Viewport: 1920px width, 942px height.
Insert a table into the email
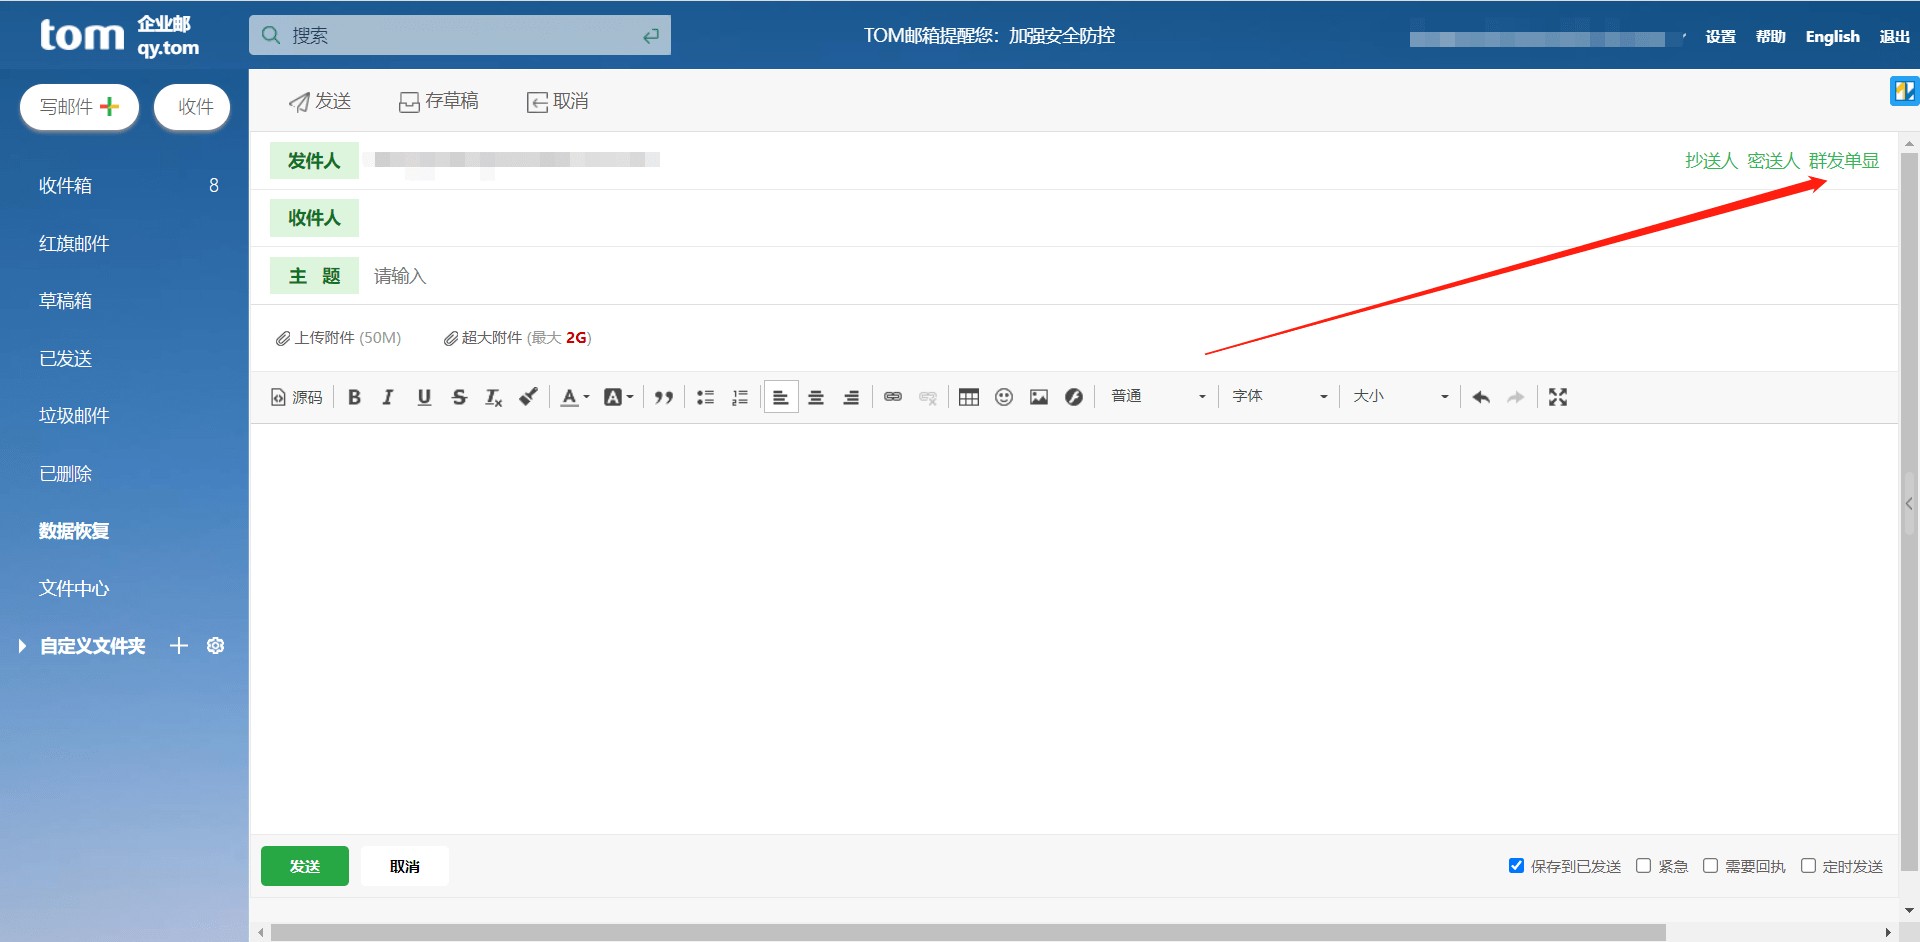click(x=968, y=397)
